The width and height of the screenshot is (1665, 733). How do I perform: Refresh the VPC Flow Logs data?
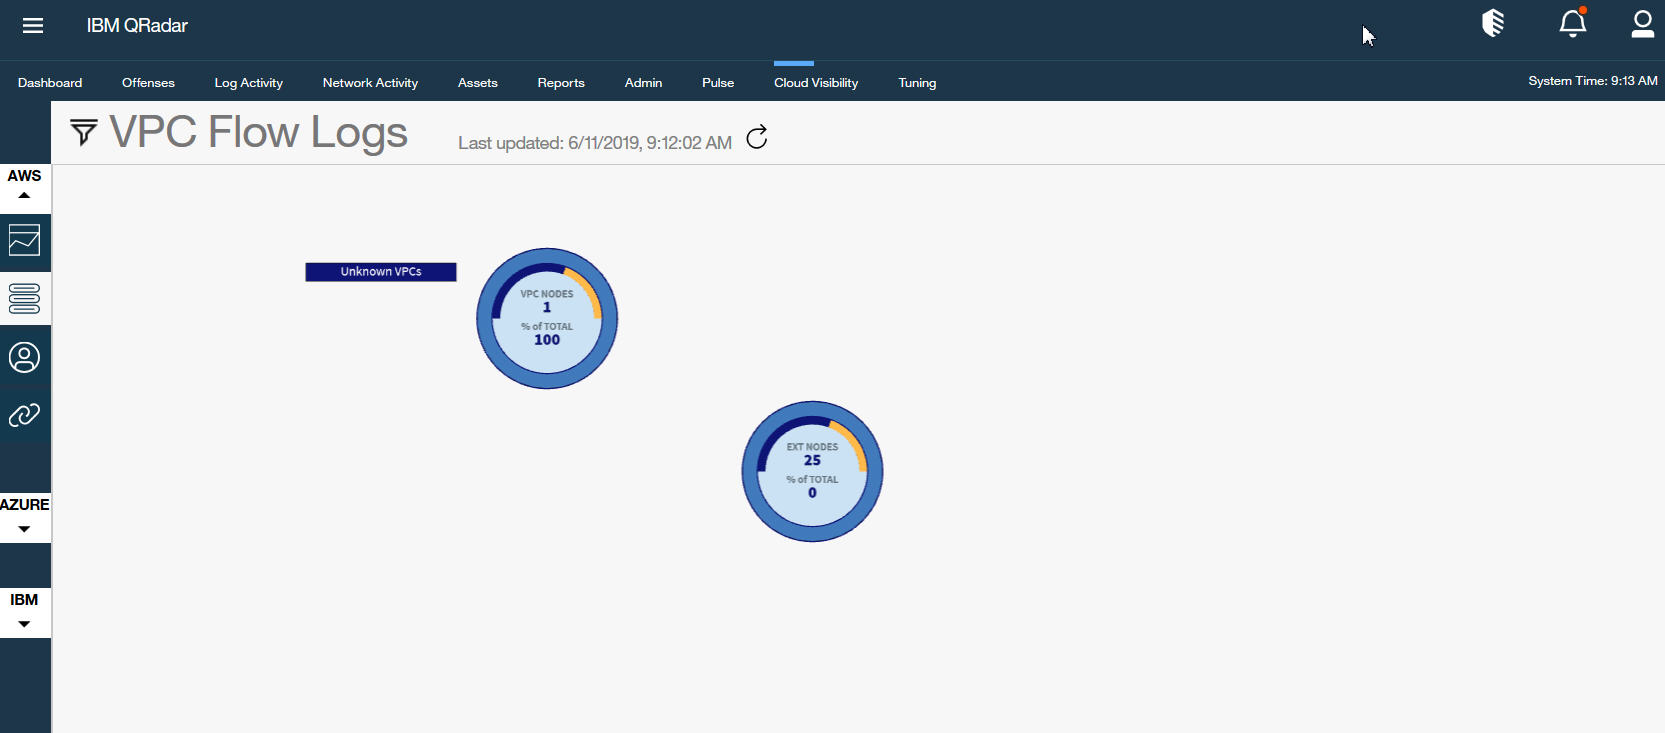click(x=757, y=137)
